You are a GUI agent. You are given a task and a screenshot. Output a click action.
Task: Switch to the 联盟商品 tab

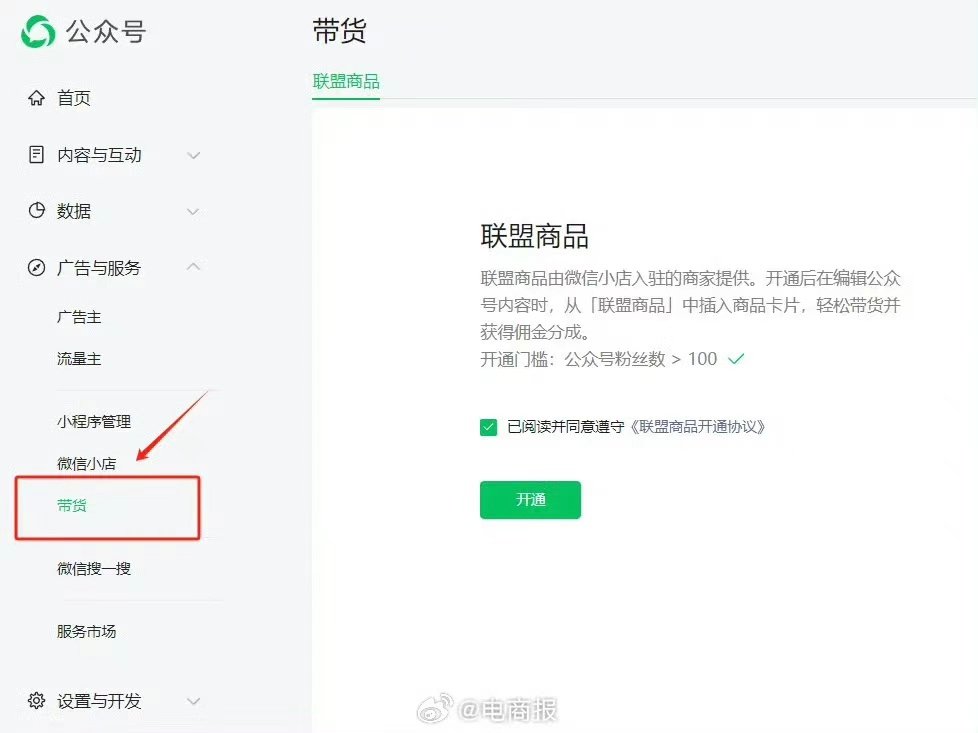pyautogui.click(x=346, y=81)
